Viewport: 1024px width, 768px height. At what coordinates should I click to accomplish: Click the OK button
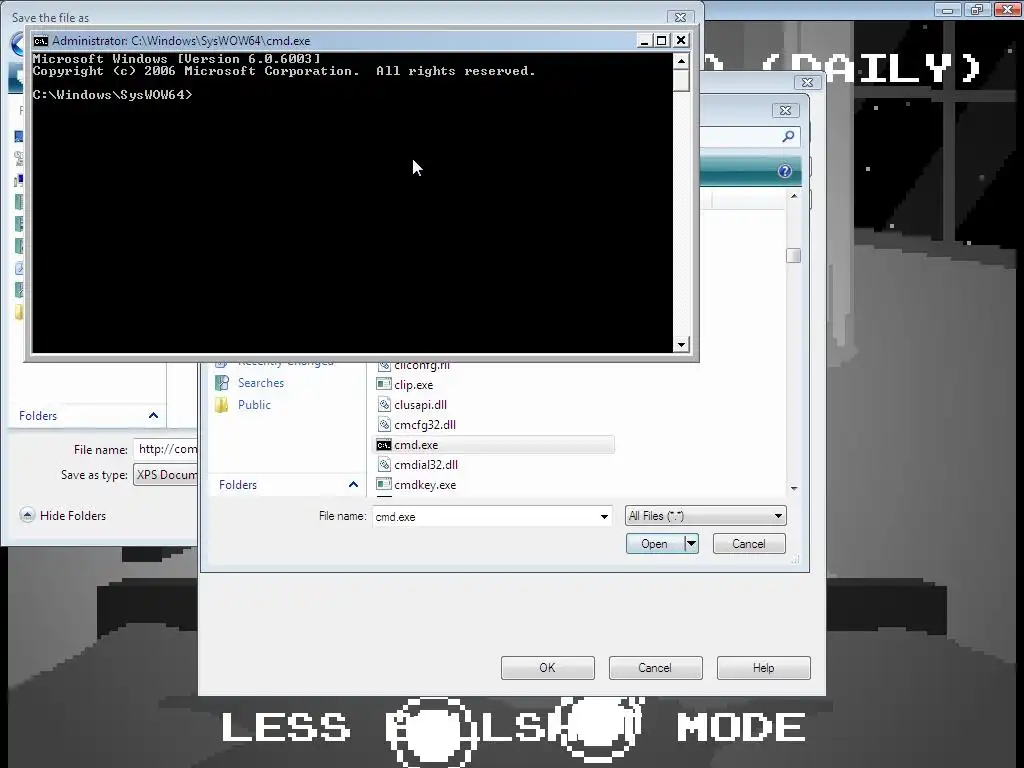point(547,668)
